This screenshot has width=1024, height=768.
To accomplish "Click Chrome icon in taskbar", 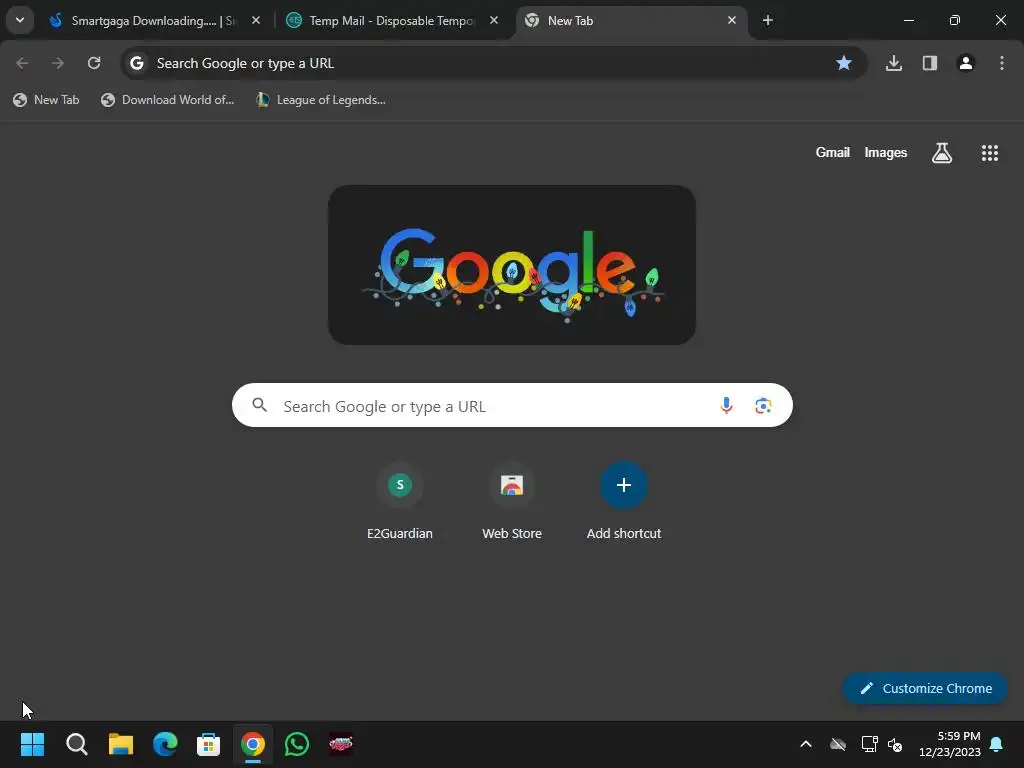I will (x=253, y=744).
